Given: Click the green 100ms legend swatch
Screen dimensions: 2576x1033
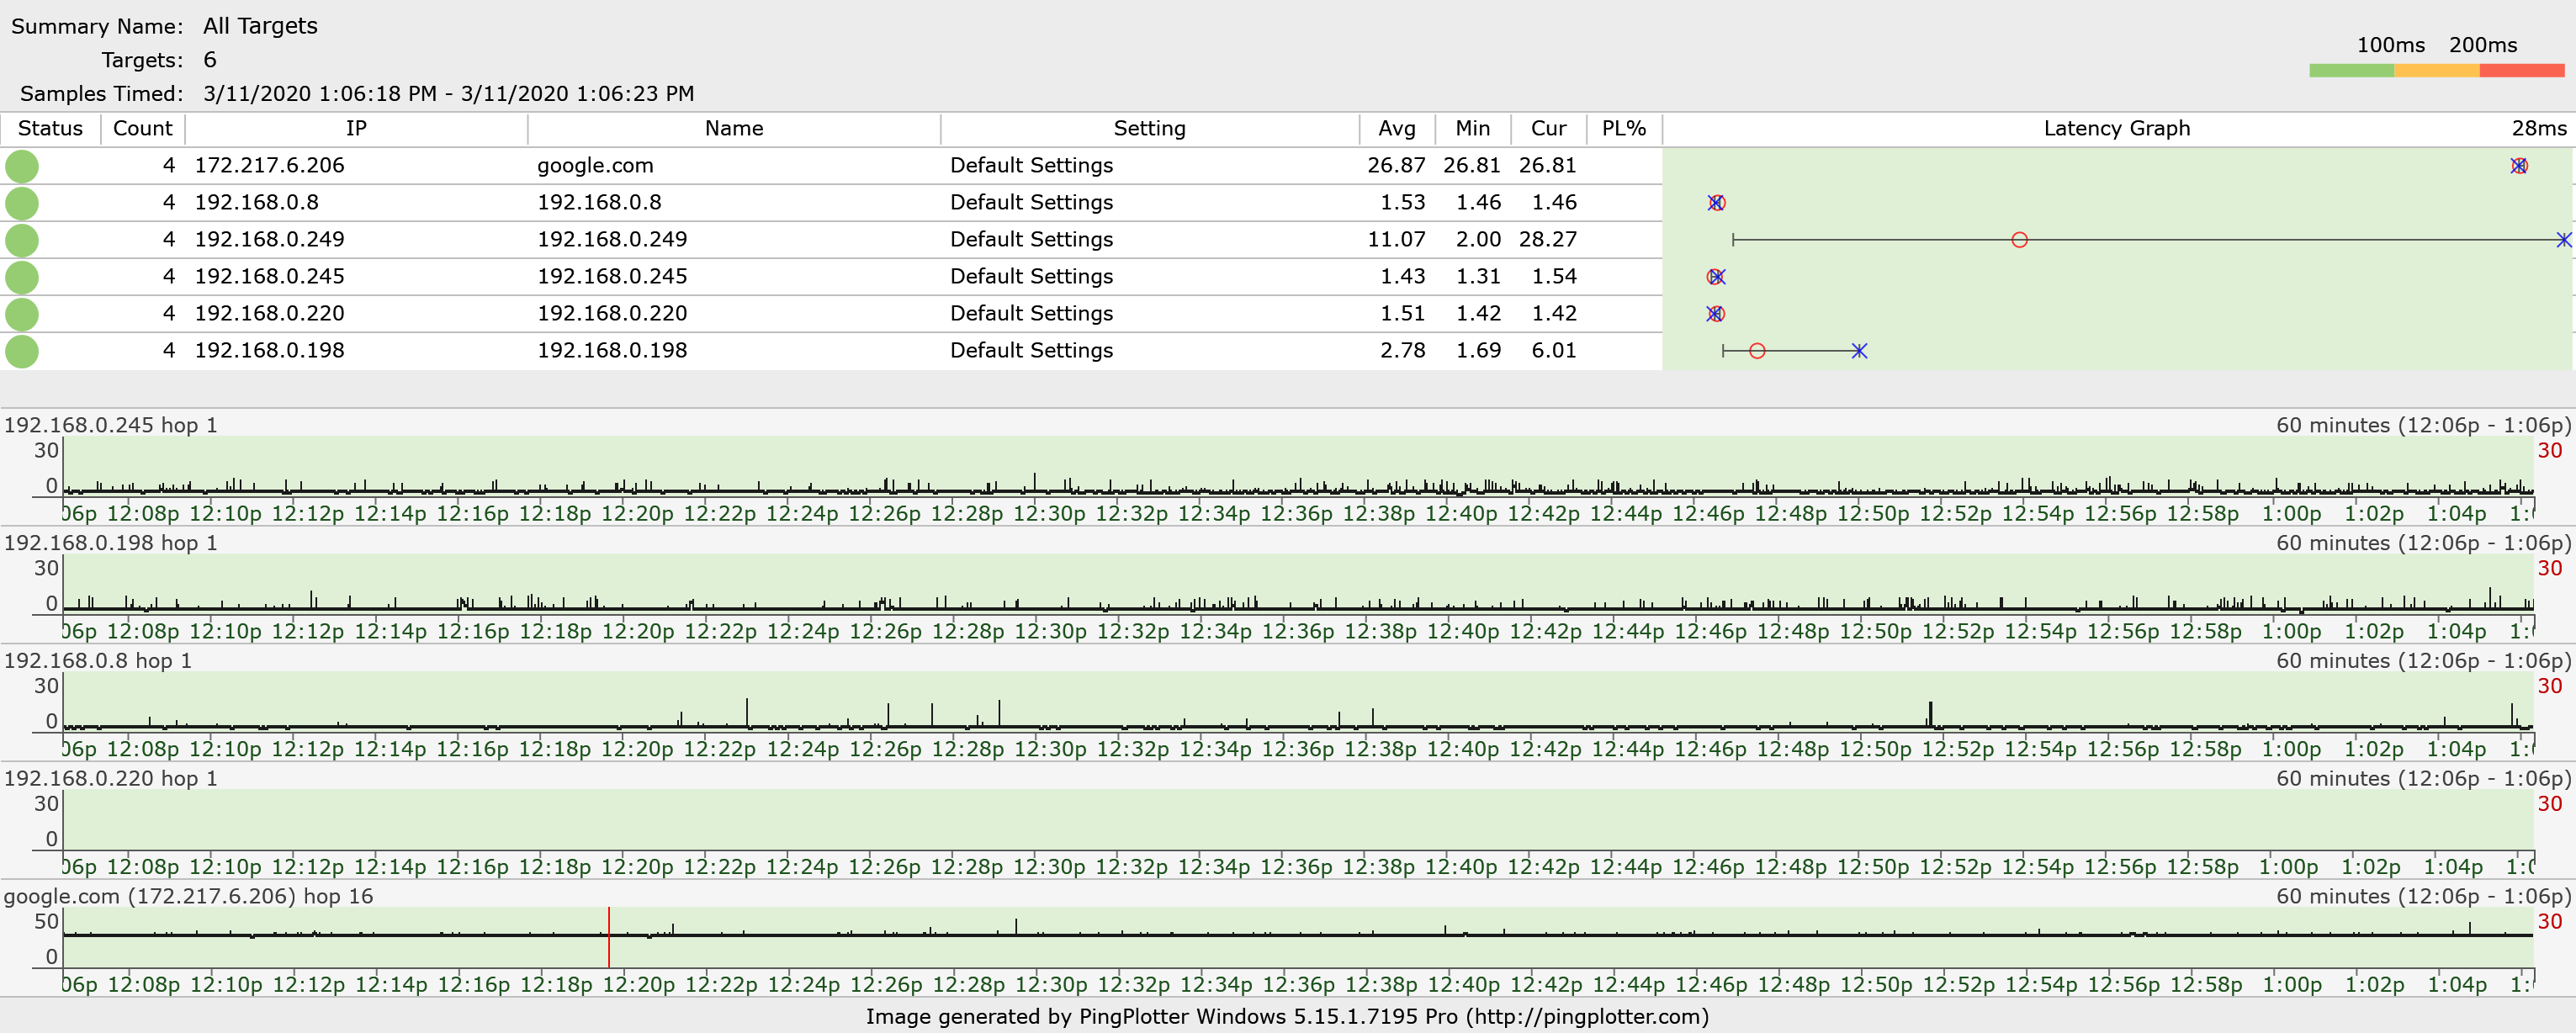Looking at the screenshot, I should (2351, 70).
